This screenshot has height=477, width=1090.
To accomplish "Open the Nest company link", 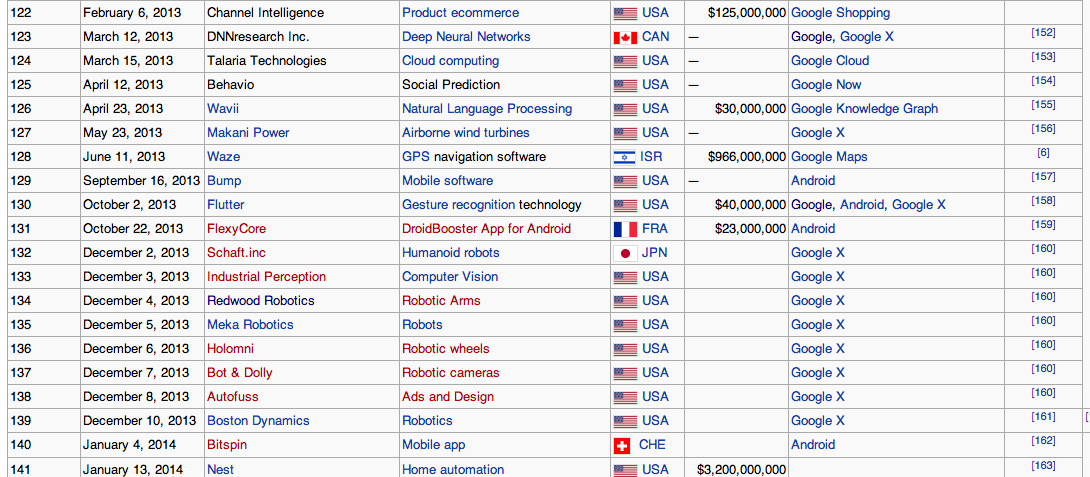I will (220, 469).
